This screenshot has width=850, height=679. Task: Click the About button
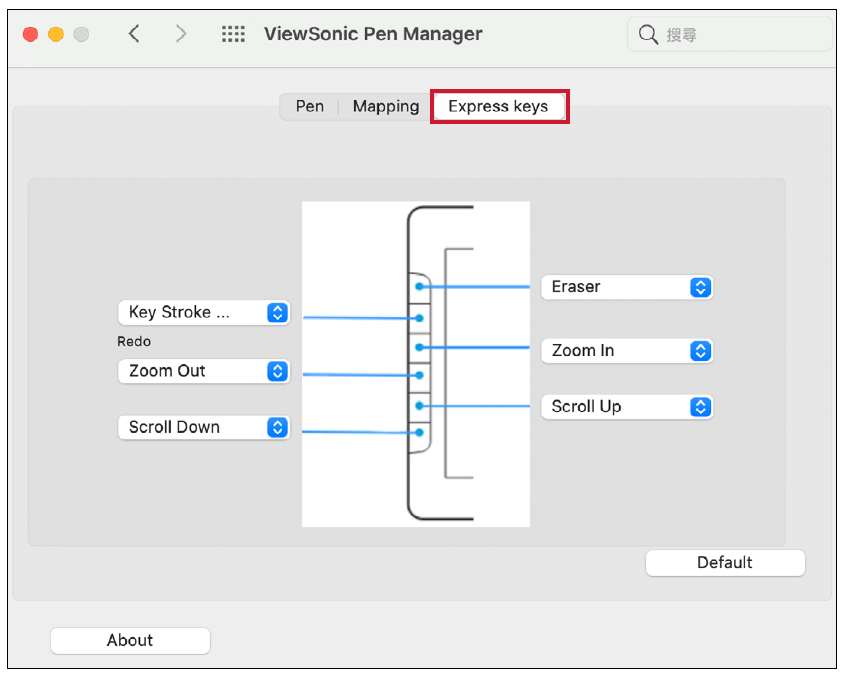(x=130, y=640)
